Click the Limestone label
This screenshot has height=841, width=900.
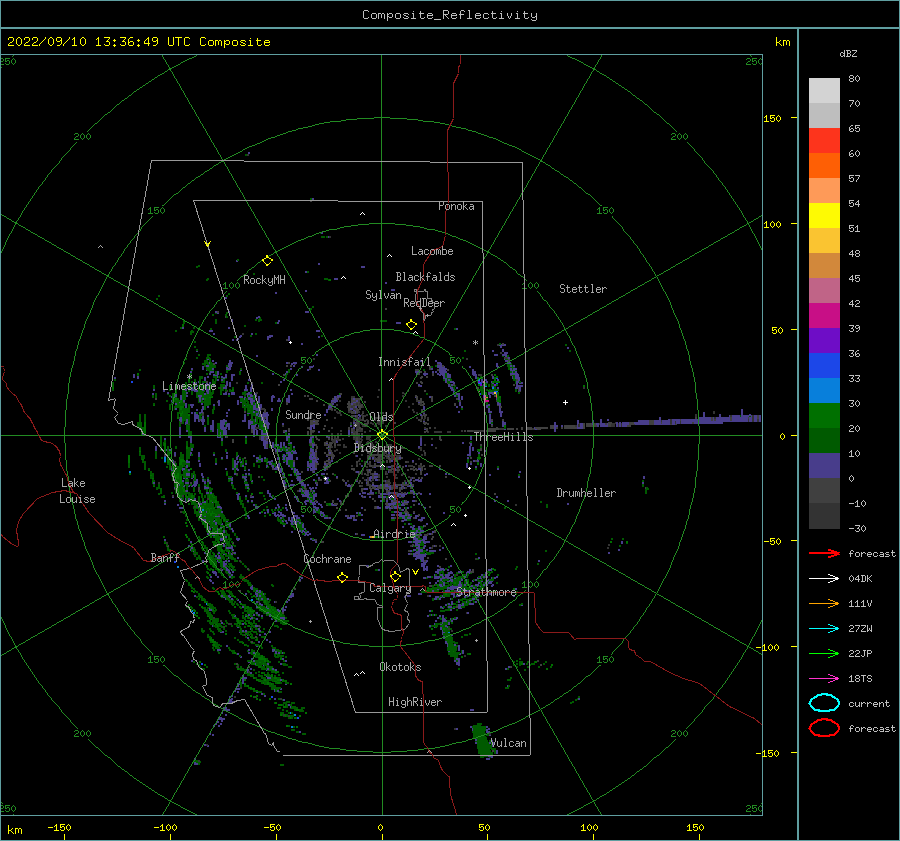point(189,386)
